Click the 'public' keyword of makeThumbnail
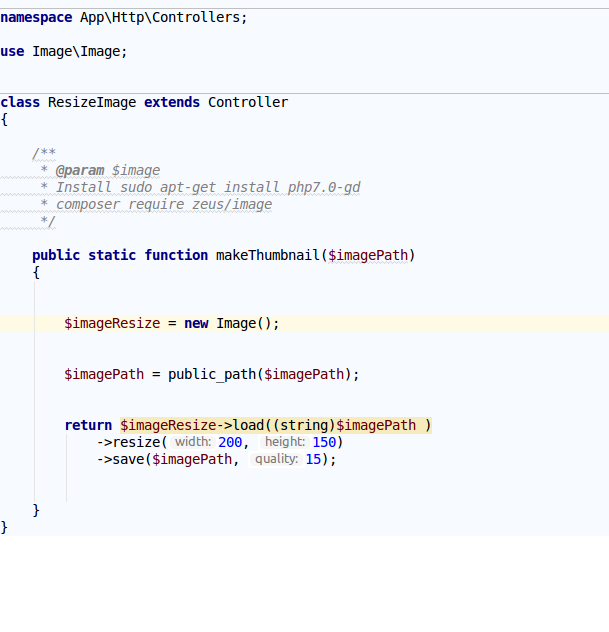 tap(56, 256)
